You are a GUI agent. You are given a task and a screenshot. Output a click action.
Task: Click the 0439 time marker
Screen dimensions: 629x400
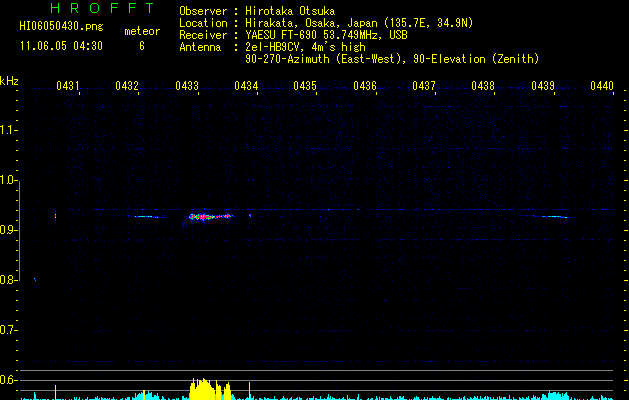point(543,86)
